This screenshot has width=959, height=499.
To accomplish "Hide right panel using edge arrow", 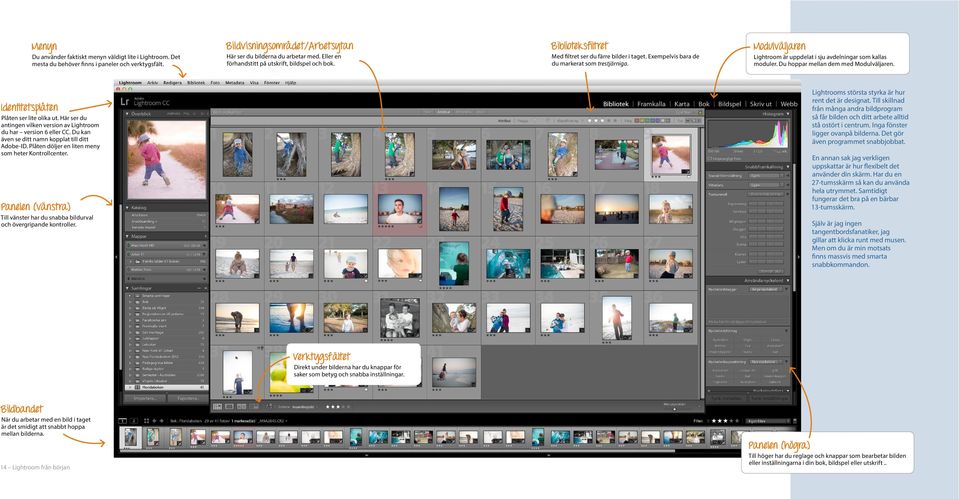I will click(x=798, y=257).
